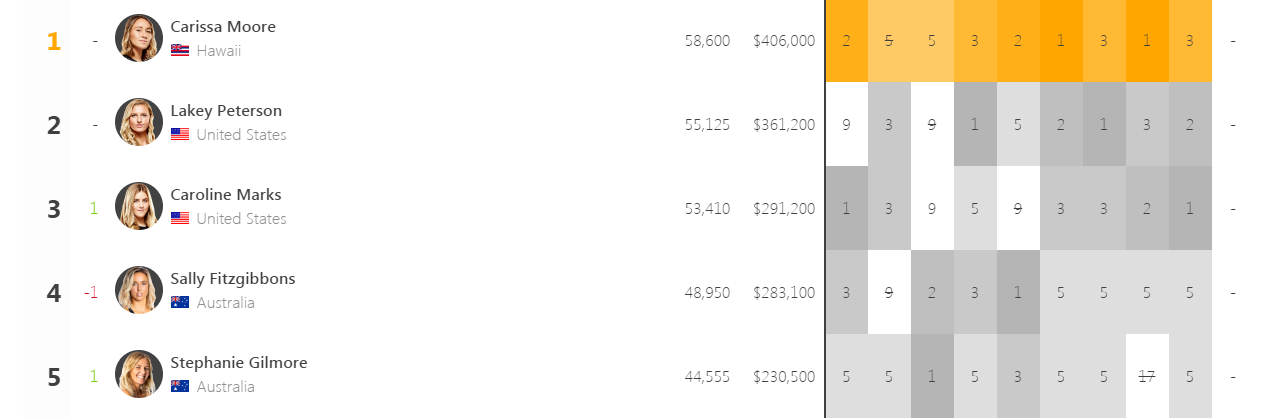
Task: Select Carissa Moore's first event result cell
Action: (x=847, y=40)
